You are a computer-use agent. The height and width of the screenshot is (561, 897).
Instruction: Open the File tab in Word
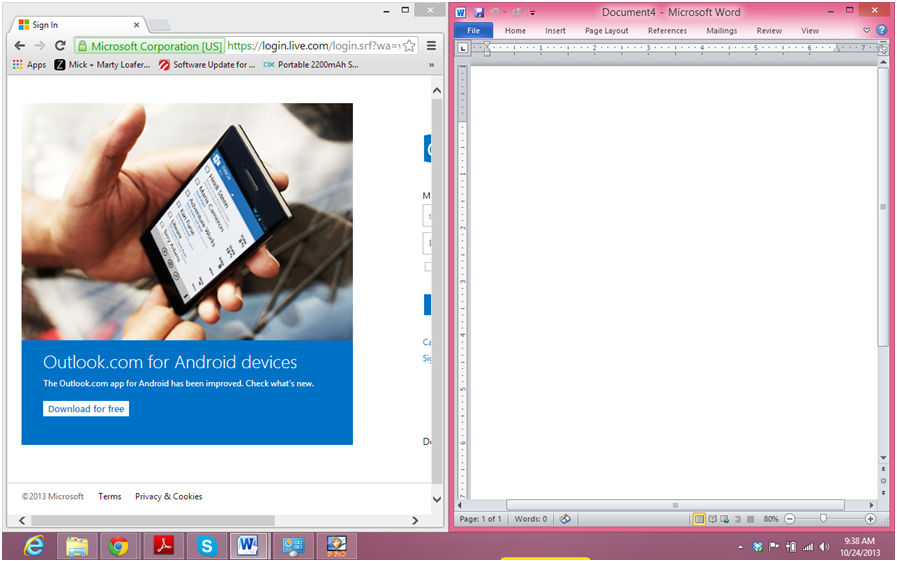[x=474, y=30]
